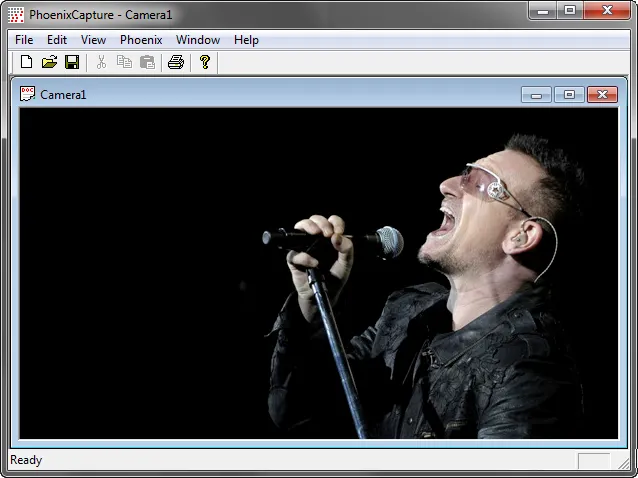The height and width of the screenshot is (478, 638).
Task: Click the Open folder toolbar icon
Action: click(x=49, y=62)
